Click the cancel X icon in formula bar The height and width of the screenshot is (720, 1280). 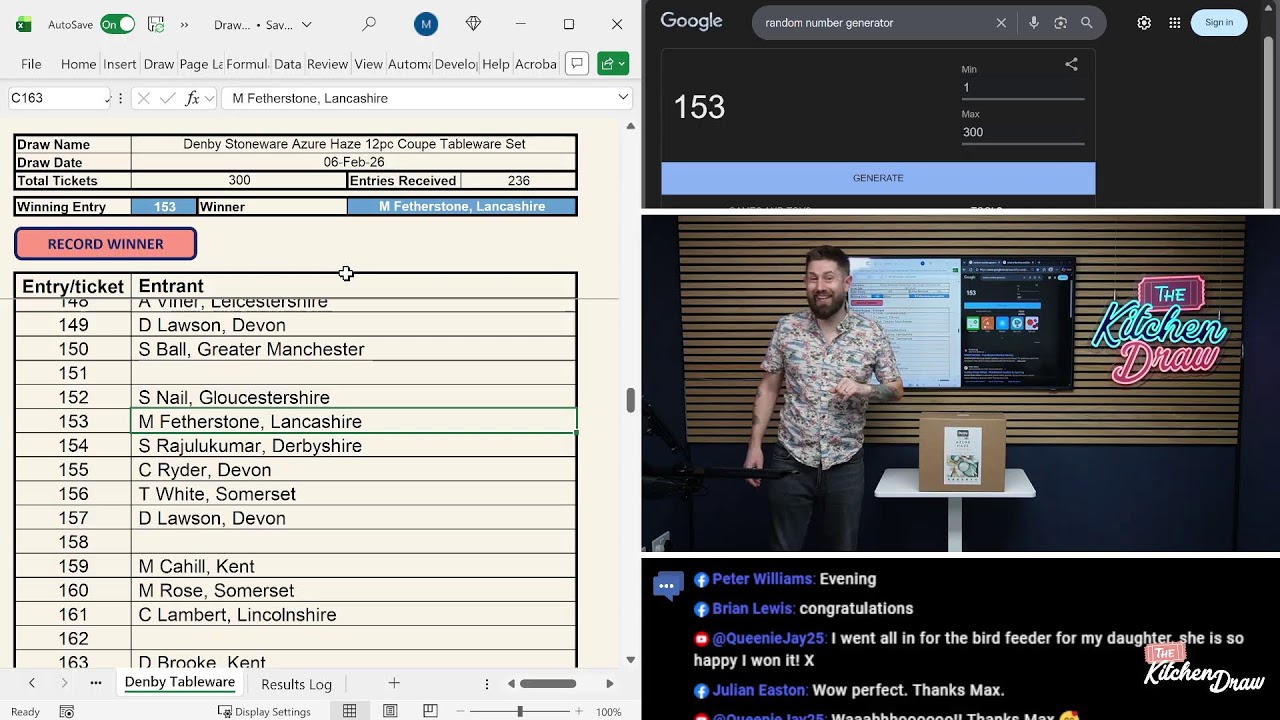[143, 98]
